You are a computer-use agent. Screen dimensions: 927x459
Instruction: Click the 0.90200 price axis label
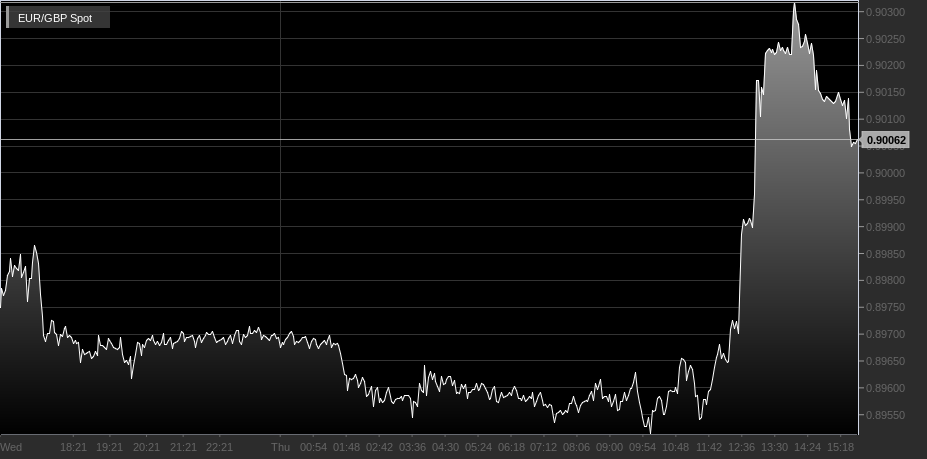point(885,66)
